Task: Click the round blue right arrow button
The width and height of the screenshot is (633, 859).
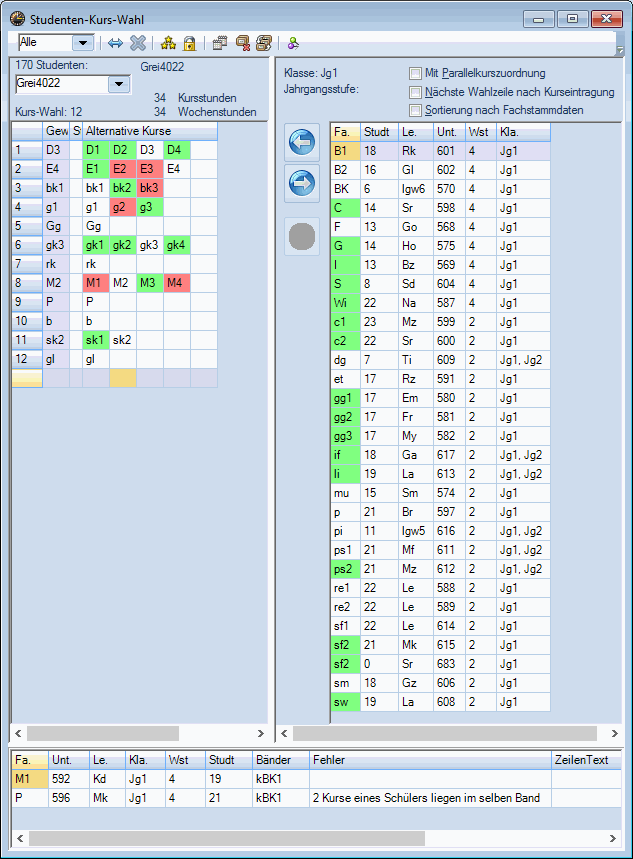Action: pyautogui.click(x=301, y=185)
